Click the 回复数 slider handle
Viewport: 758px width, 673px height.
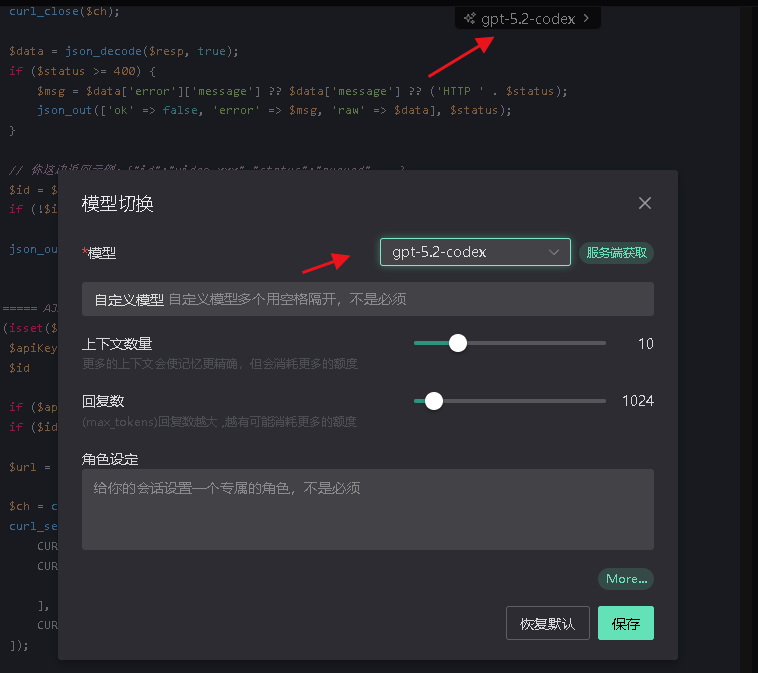[434, 401]
